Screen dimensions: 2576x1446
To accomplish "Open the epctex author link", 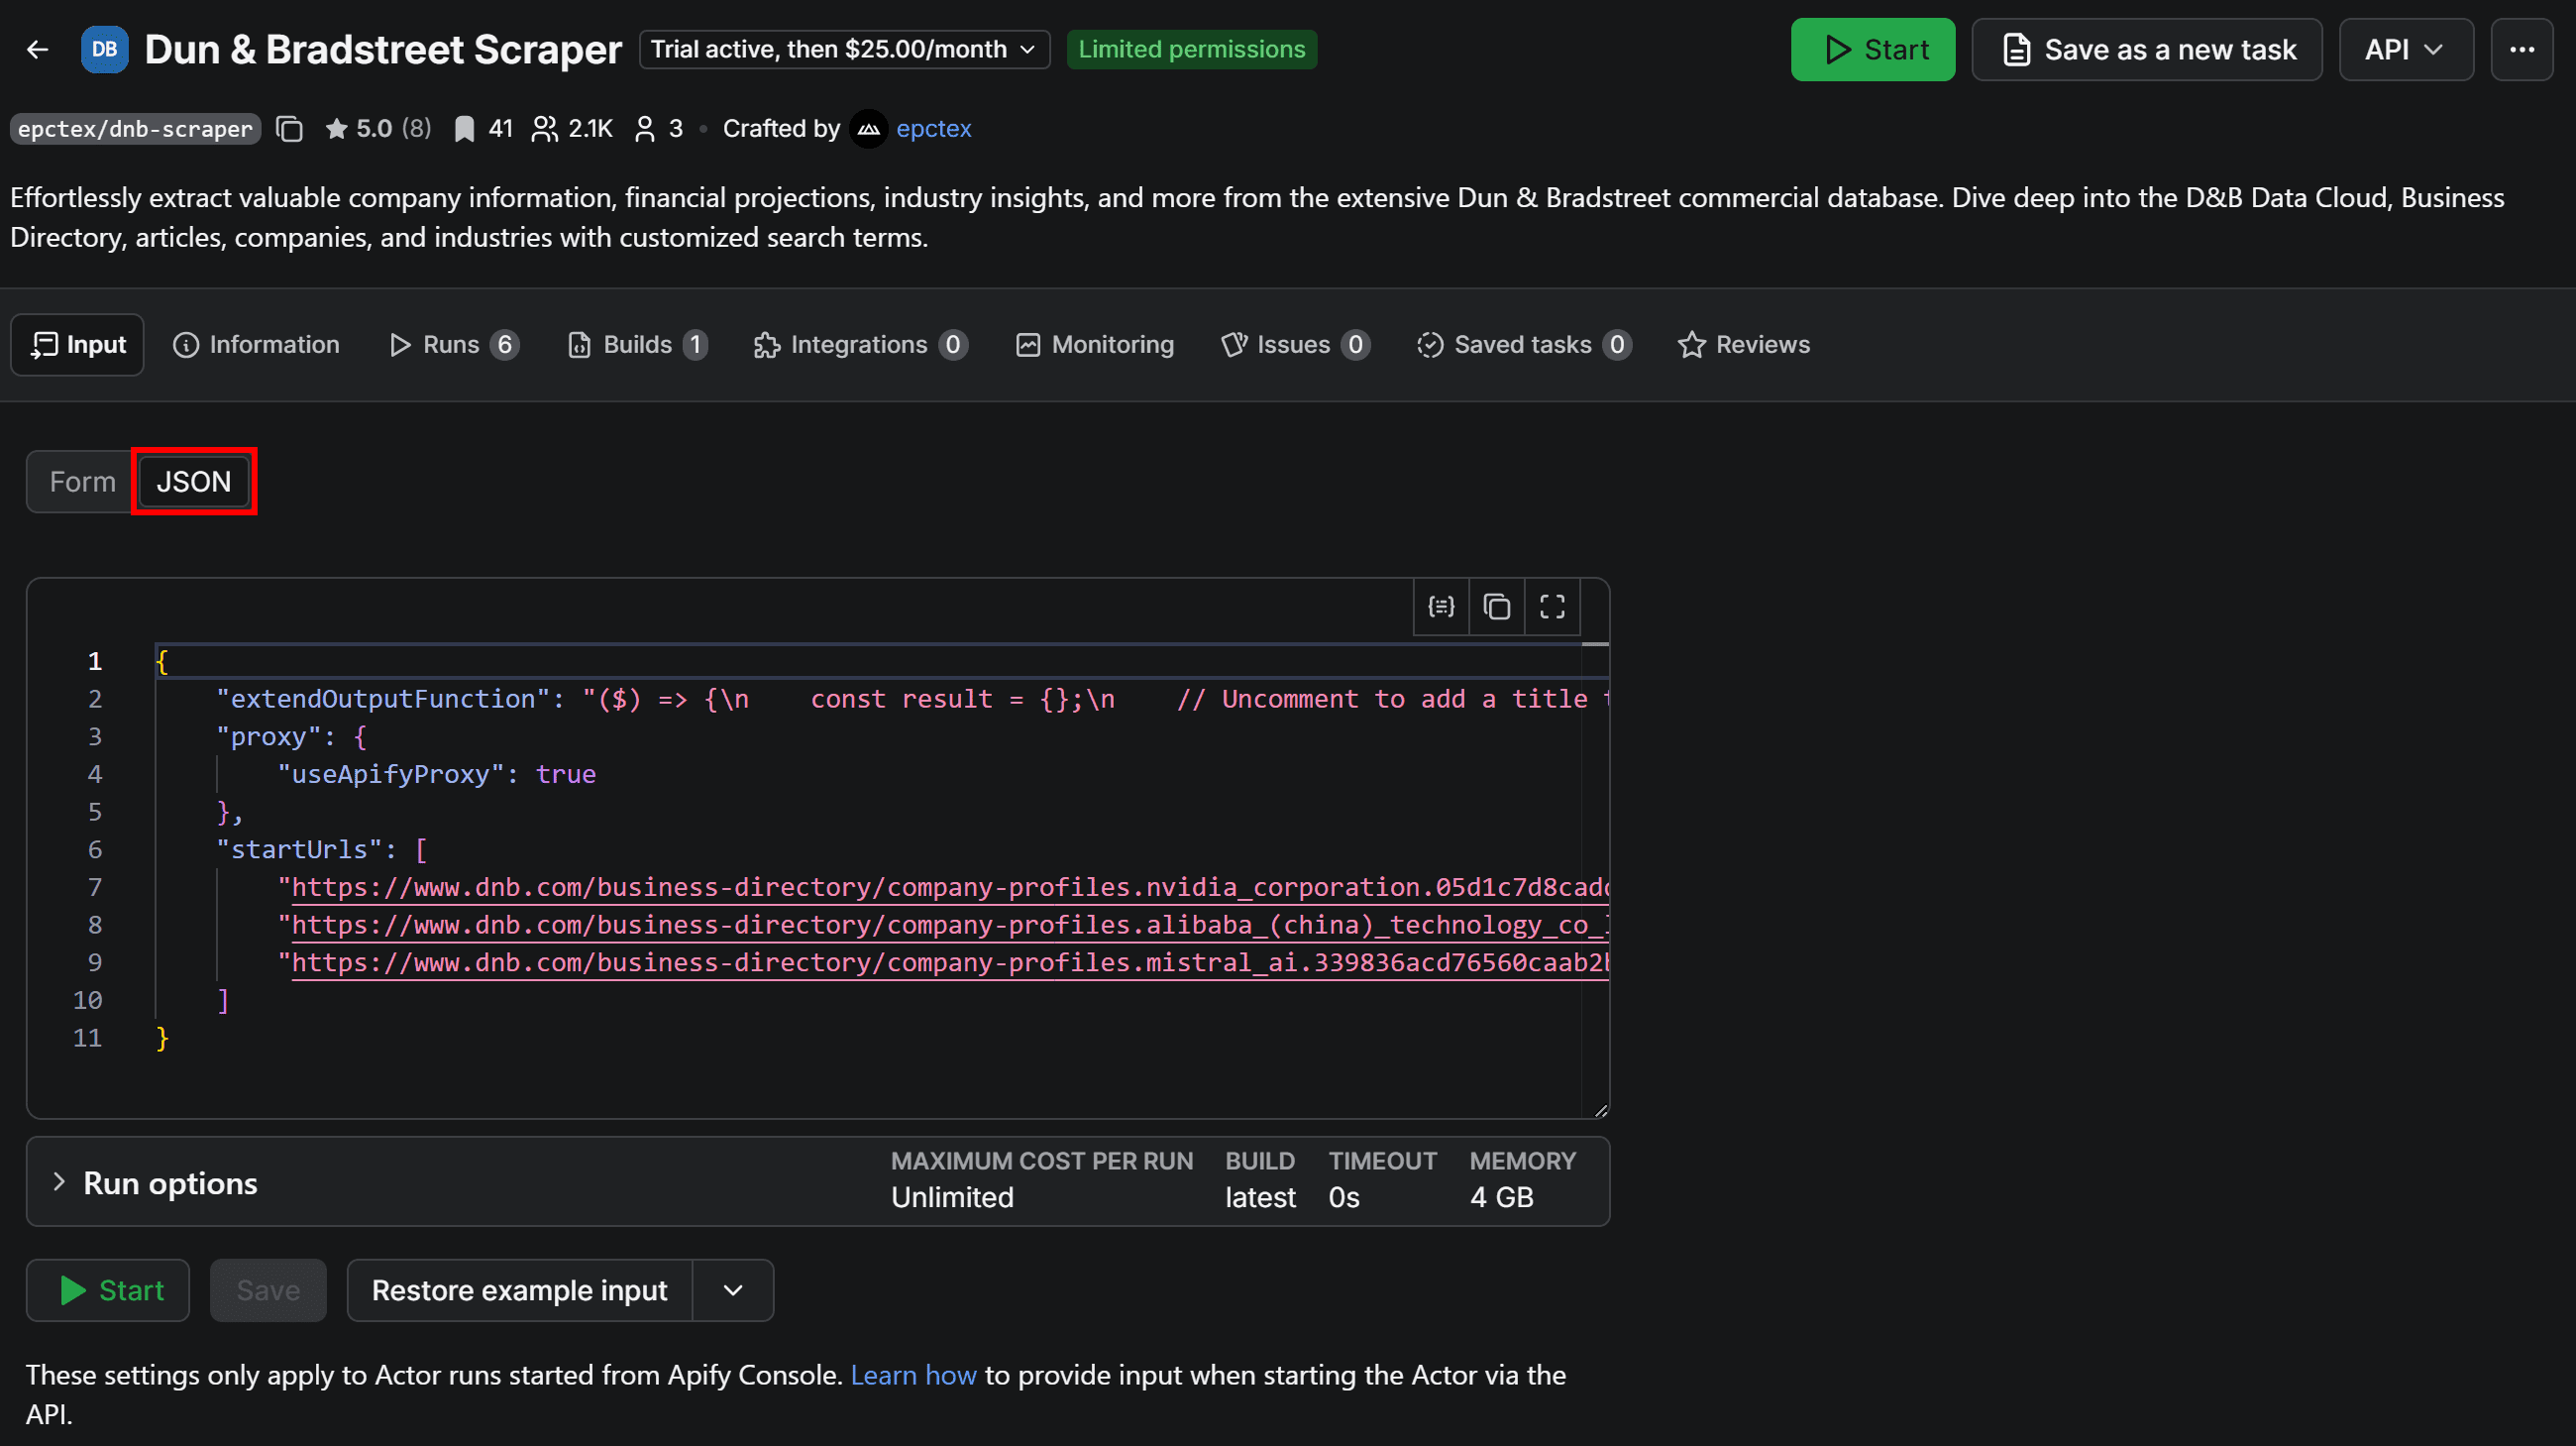I will coord(933,129).
